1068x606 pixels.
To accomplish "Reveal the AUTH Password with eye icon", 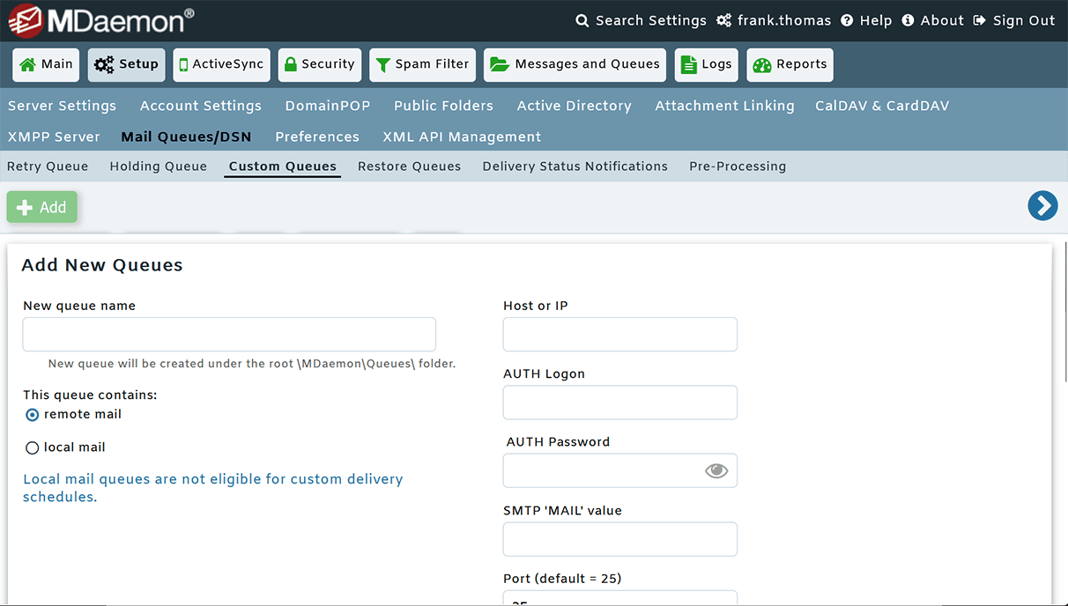I will click(716, 470).
